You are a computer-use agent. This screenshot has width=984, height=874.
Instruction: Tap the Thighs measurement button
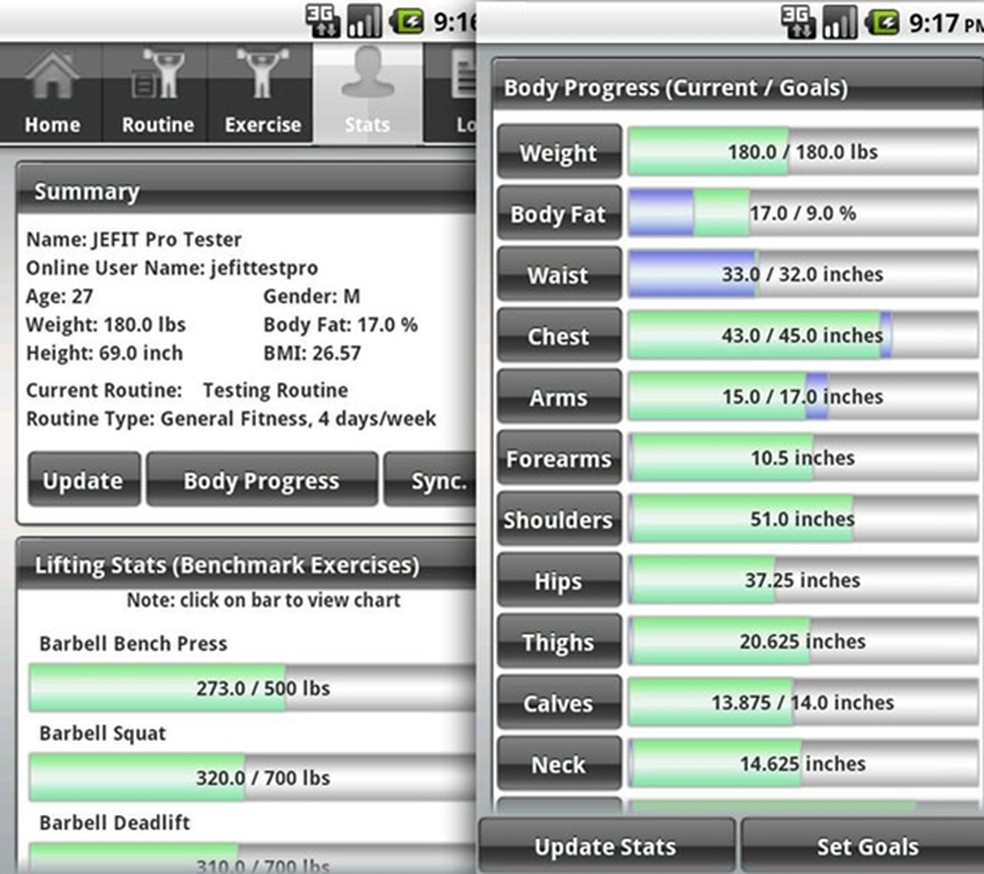[559, 641]
